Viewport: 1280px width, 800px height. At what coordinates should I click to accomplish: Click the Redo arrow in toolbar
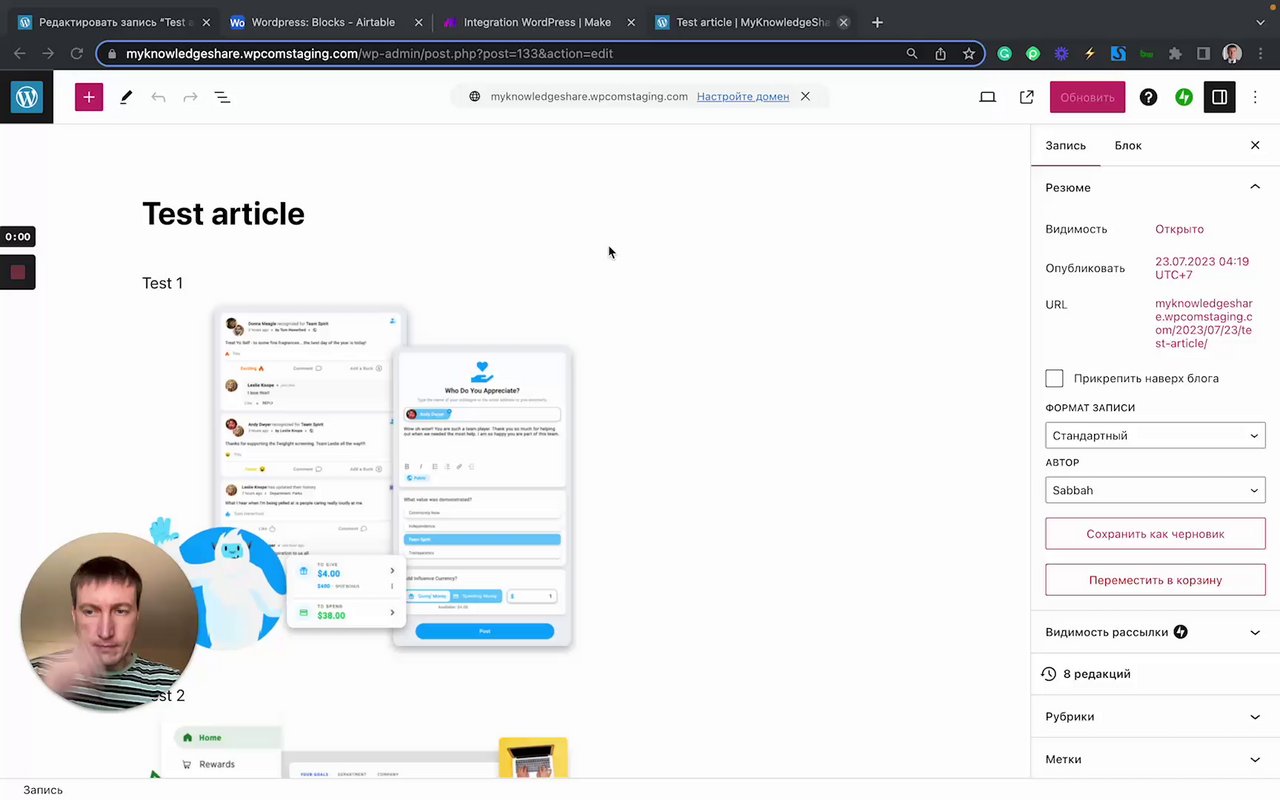[190, 97]
